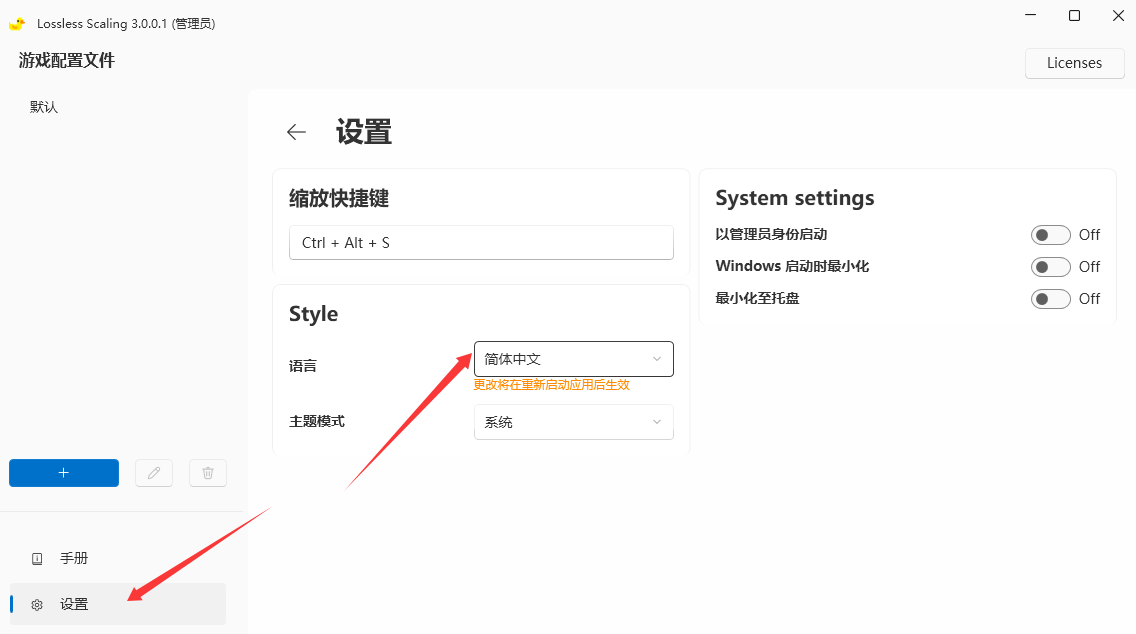This screenshot has height=634, width=1136.
Task: Click the back arrow next to 设置
Action: coord(296,132)
